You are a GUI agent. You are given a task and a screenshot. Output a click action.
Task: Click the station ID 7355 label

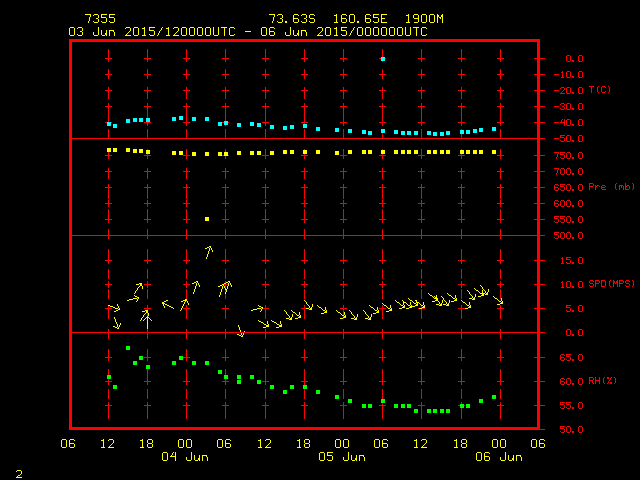tap(100, 19)
